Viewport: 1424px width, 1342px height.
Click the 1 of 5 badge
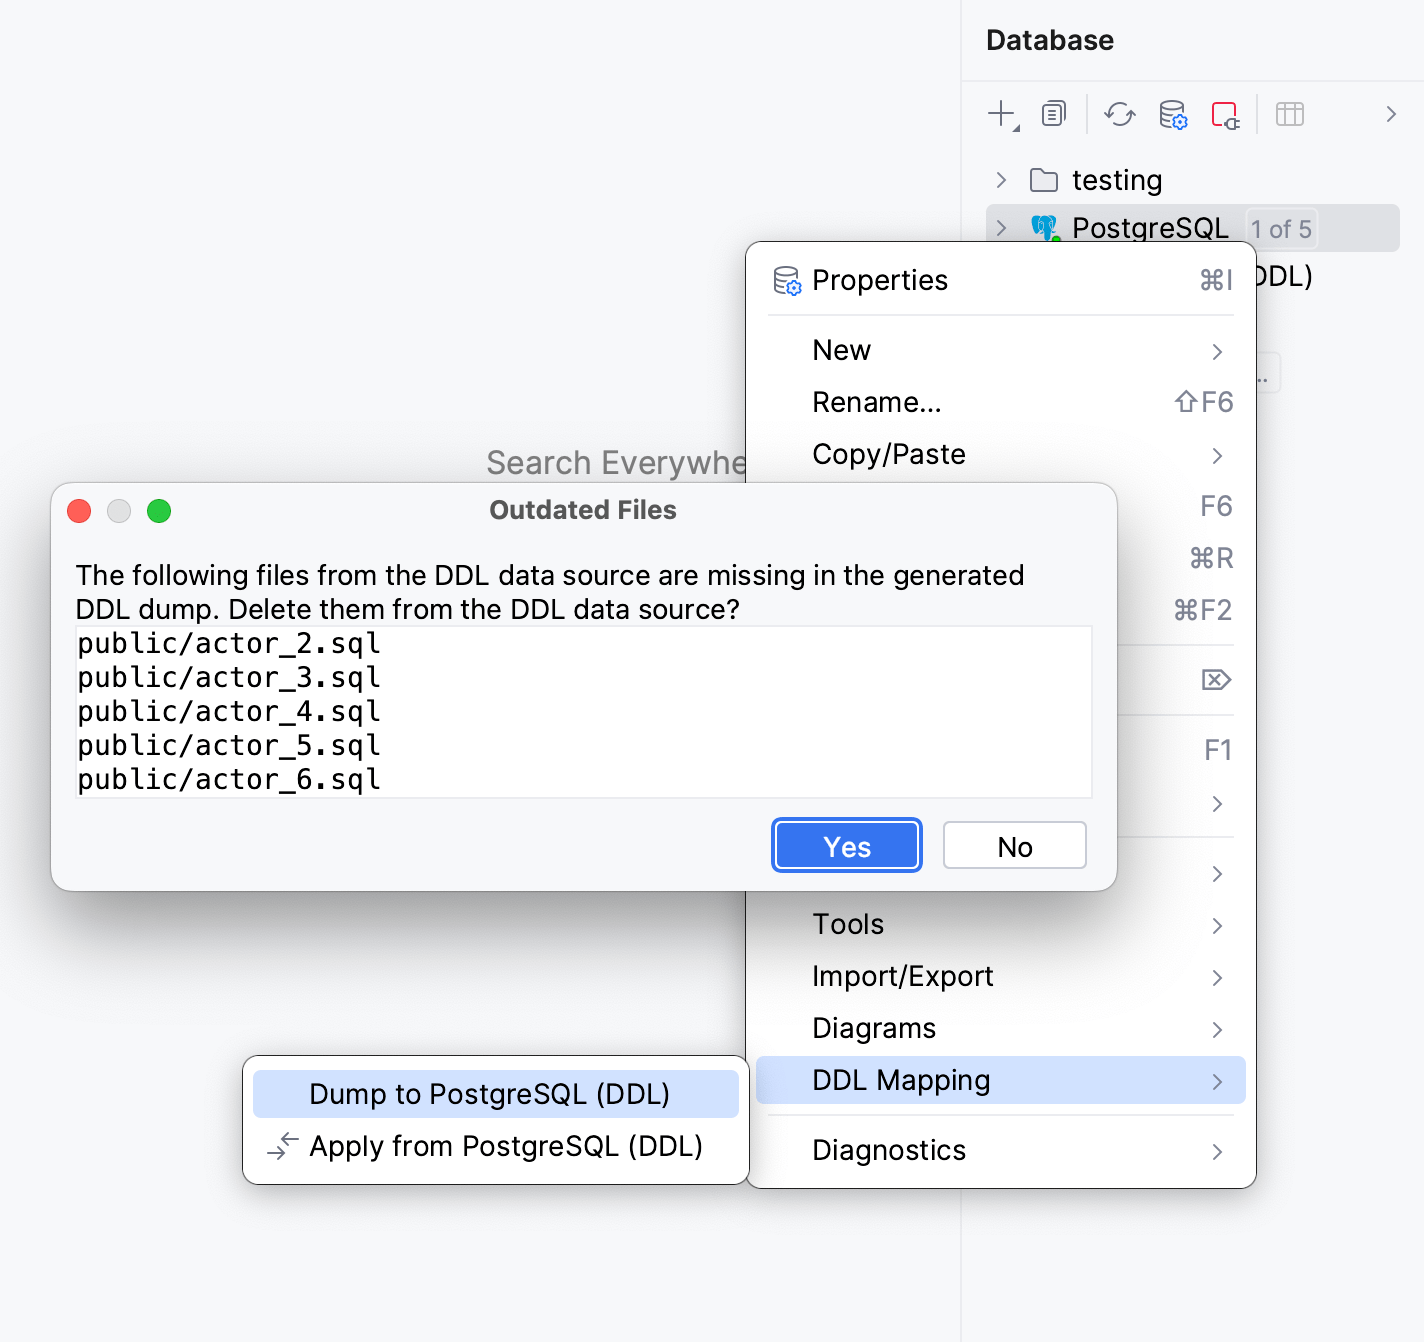point(1281,228)
